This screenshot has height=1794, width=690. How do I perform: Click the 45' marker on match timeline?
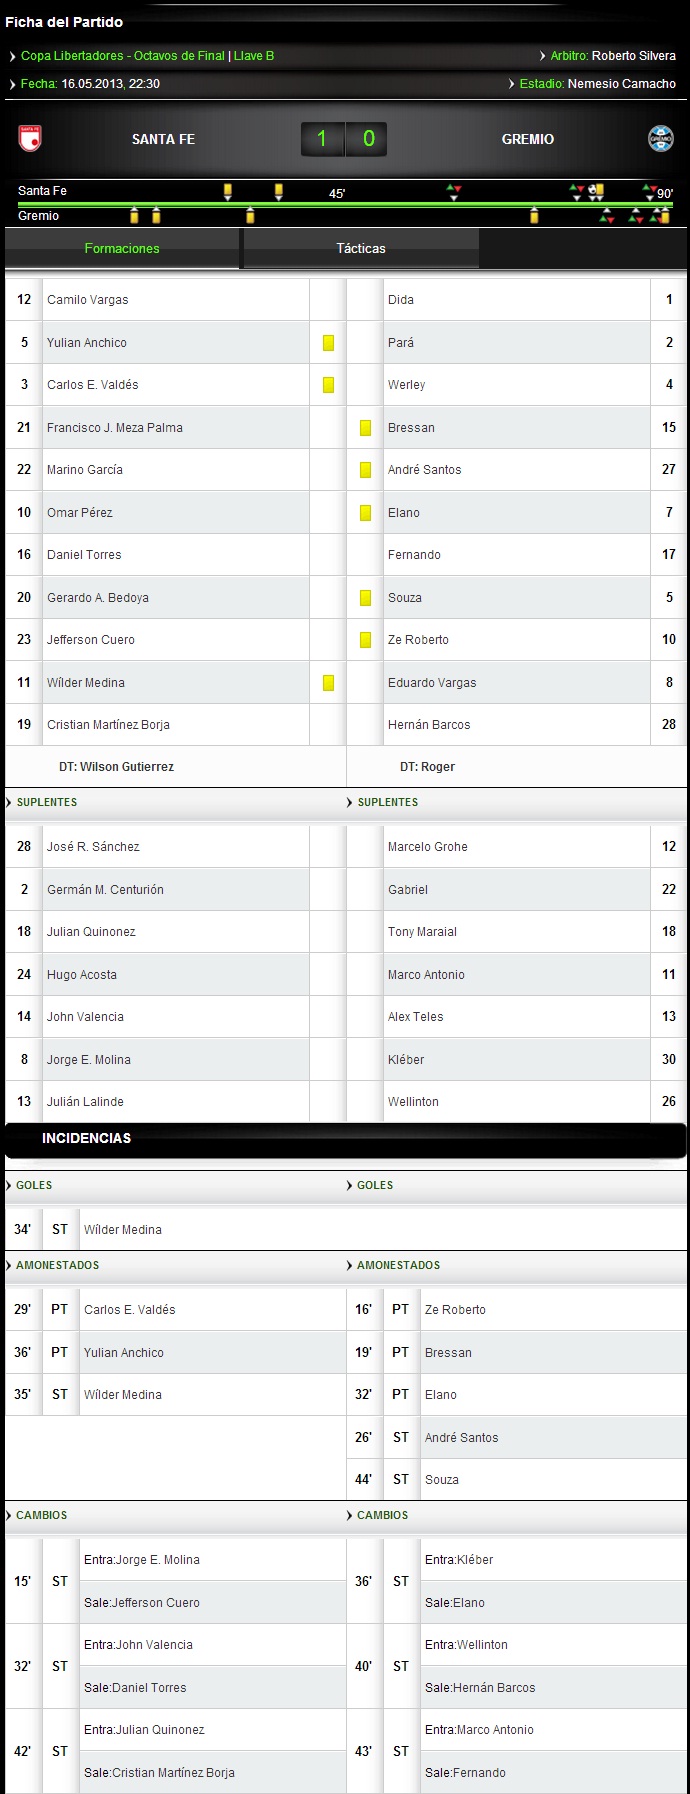(x=337, y=194)
